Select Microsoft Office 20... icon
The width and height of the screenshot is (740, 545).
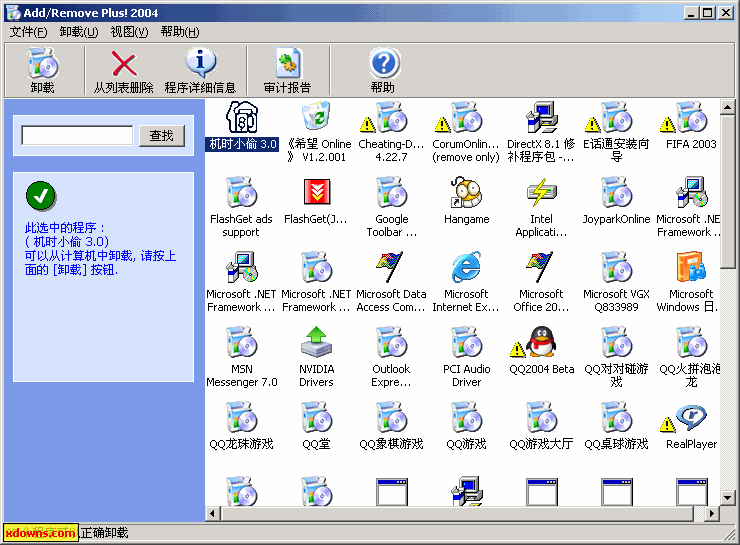[541, 267]
